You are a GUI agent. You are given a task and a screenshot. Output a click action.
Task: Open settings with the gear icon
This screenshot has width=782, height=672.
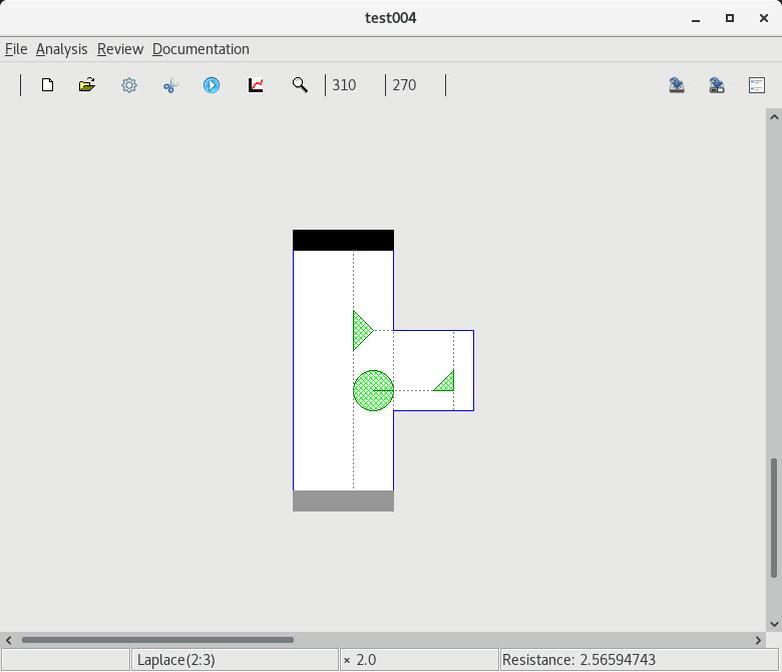coord(129,85)
